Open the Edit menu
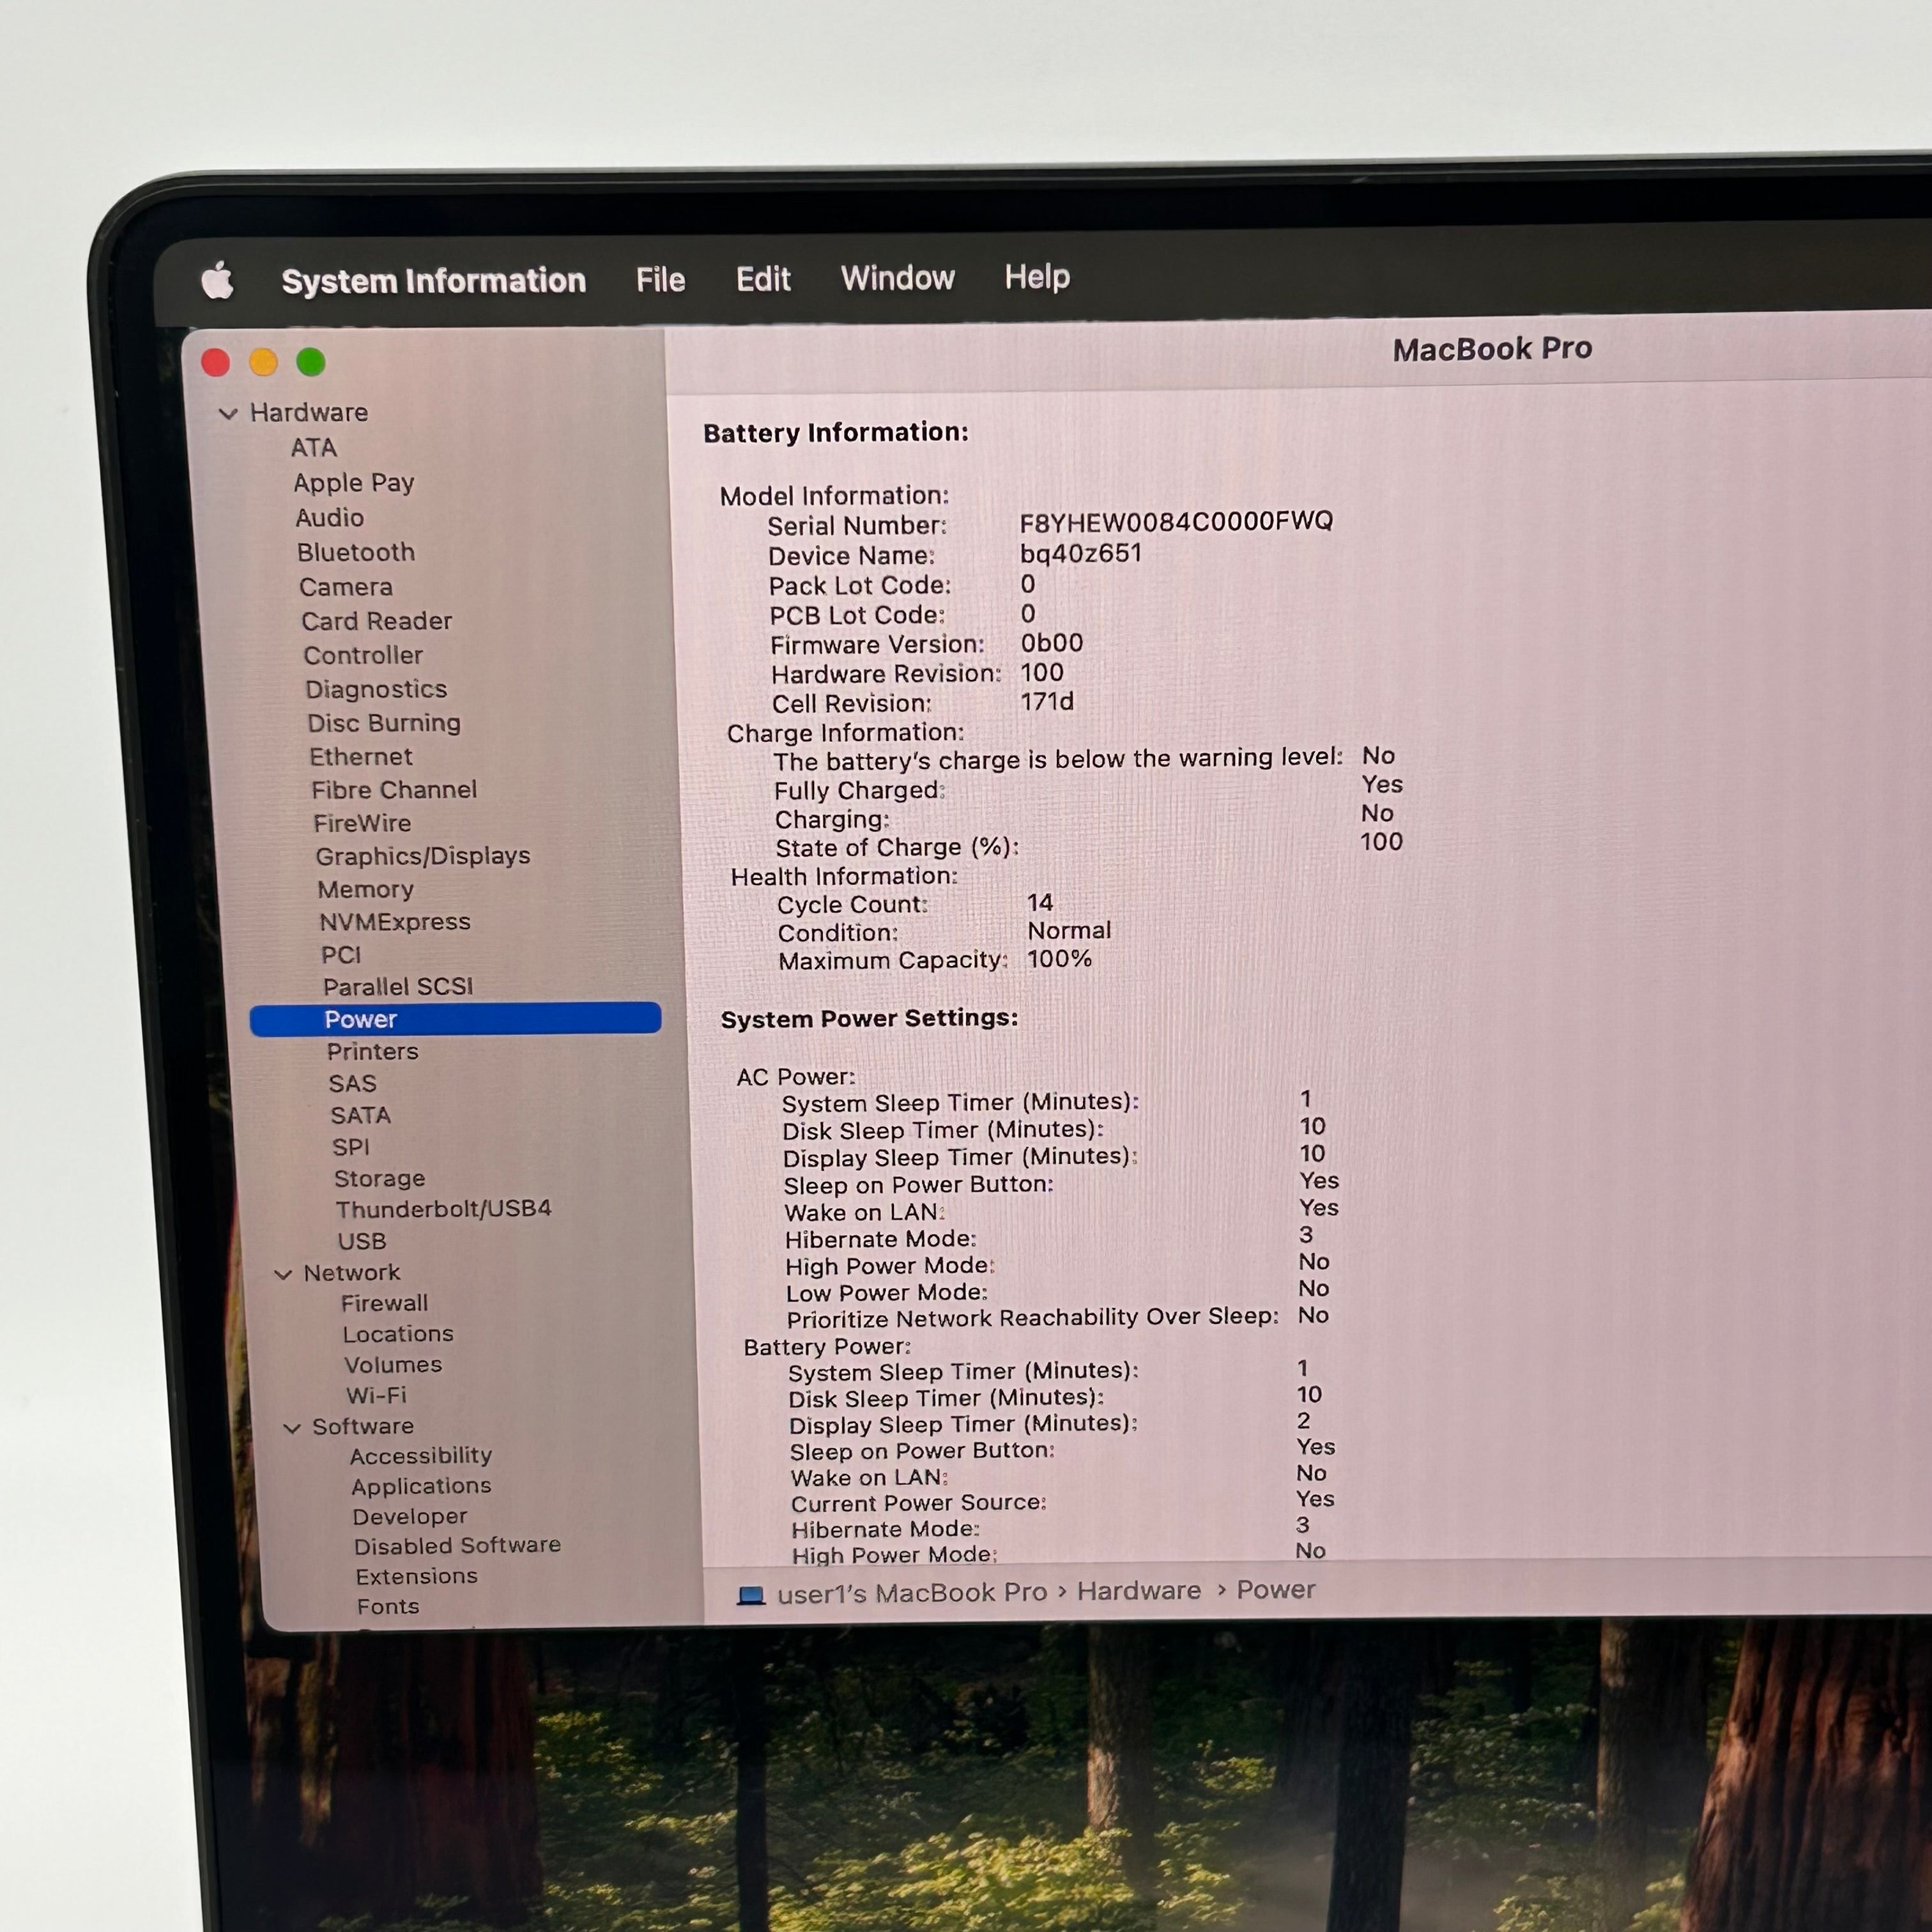Viewport: 1932px width, 1932px height. click(763, 278)
